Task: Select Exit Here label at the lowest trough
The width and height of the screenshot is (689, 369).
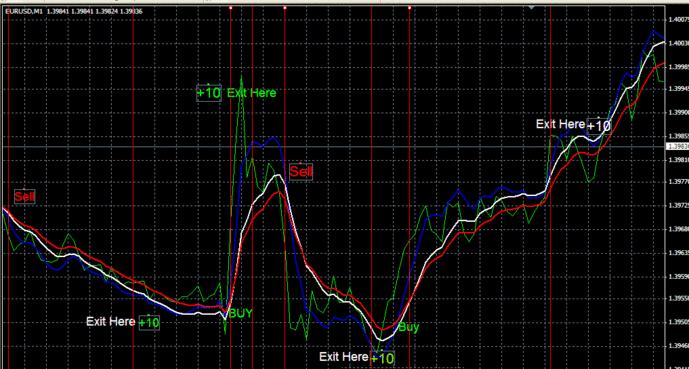Action: point(344,357)
